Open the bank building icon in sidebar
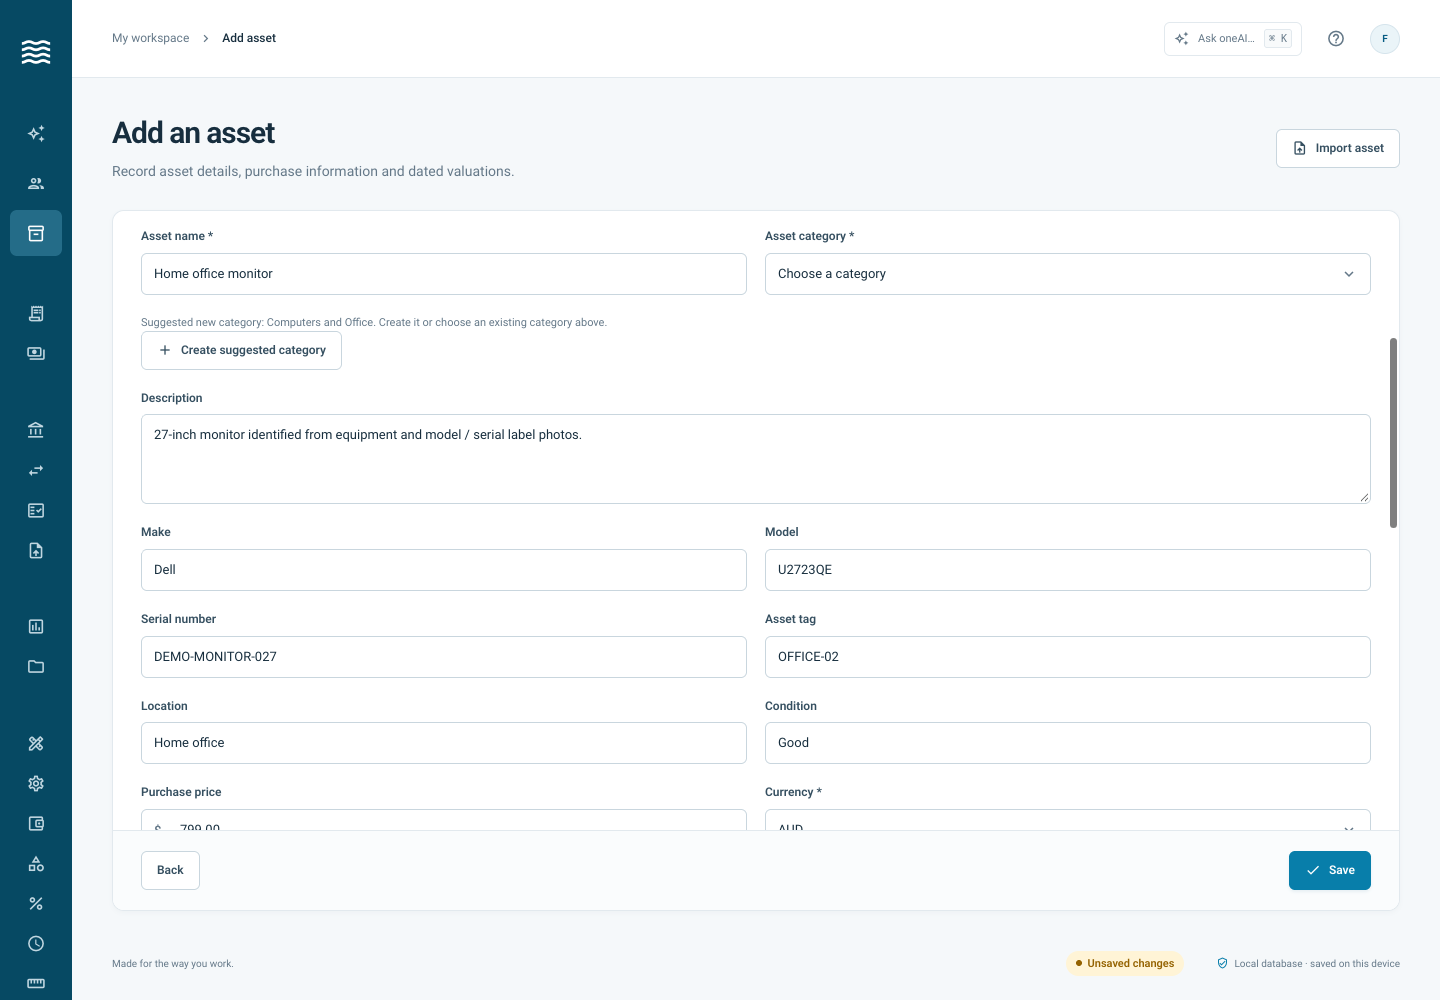 (36, 430)
